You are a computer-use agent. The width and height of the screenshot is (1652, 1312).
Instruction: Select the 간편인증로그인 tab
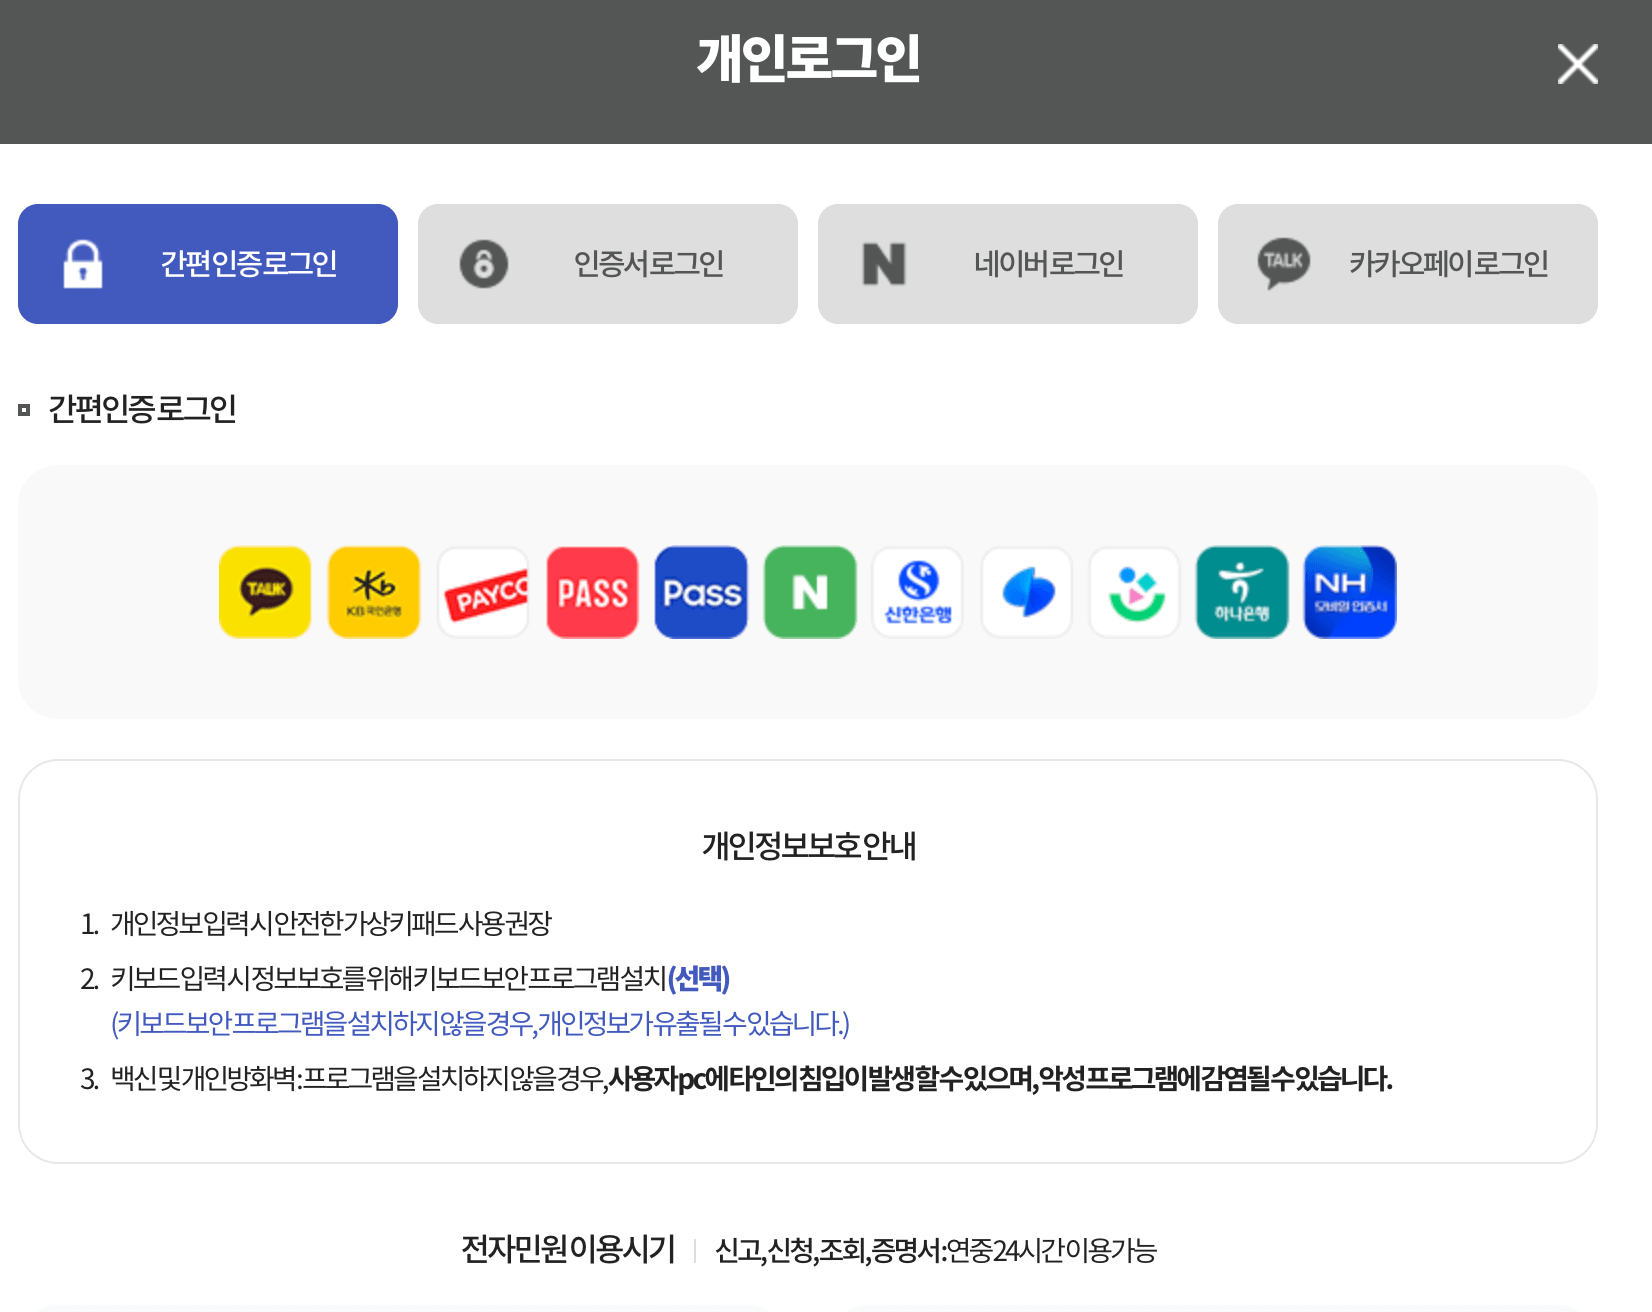[x=207, y=263]
